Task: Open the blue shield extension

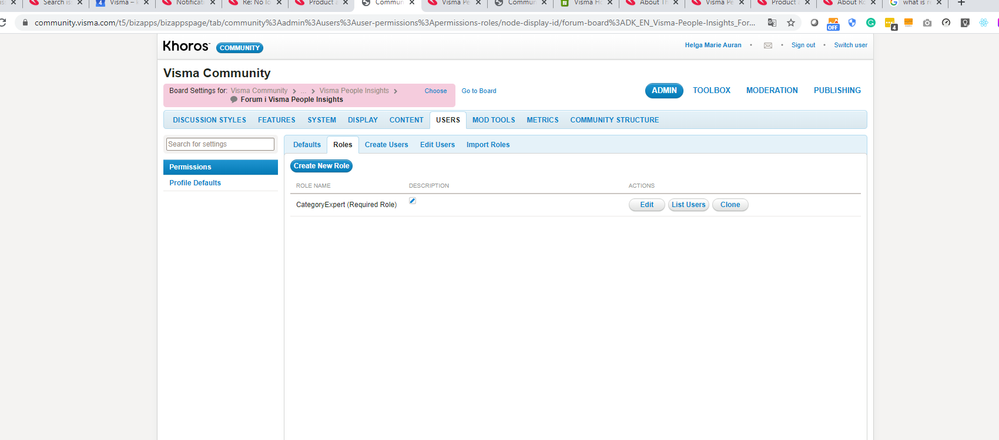Action: click(x=852, y=23)
